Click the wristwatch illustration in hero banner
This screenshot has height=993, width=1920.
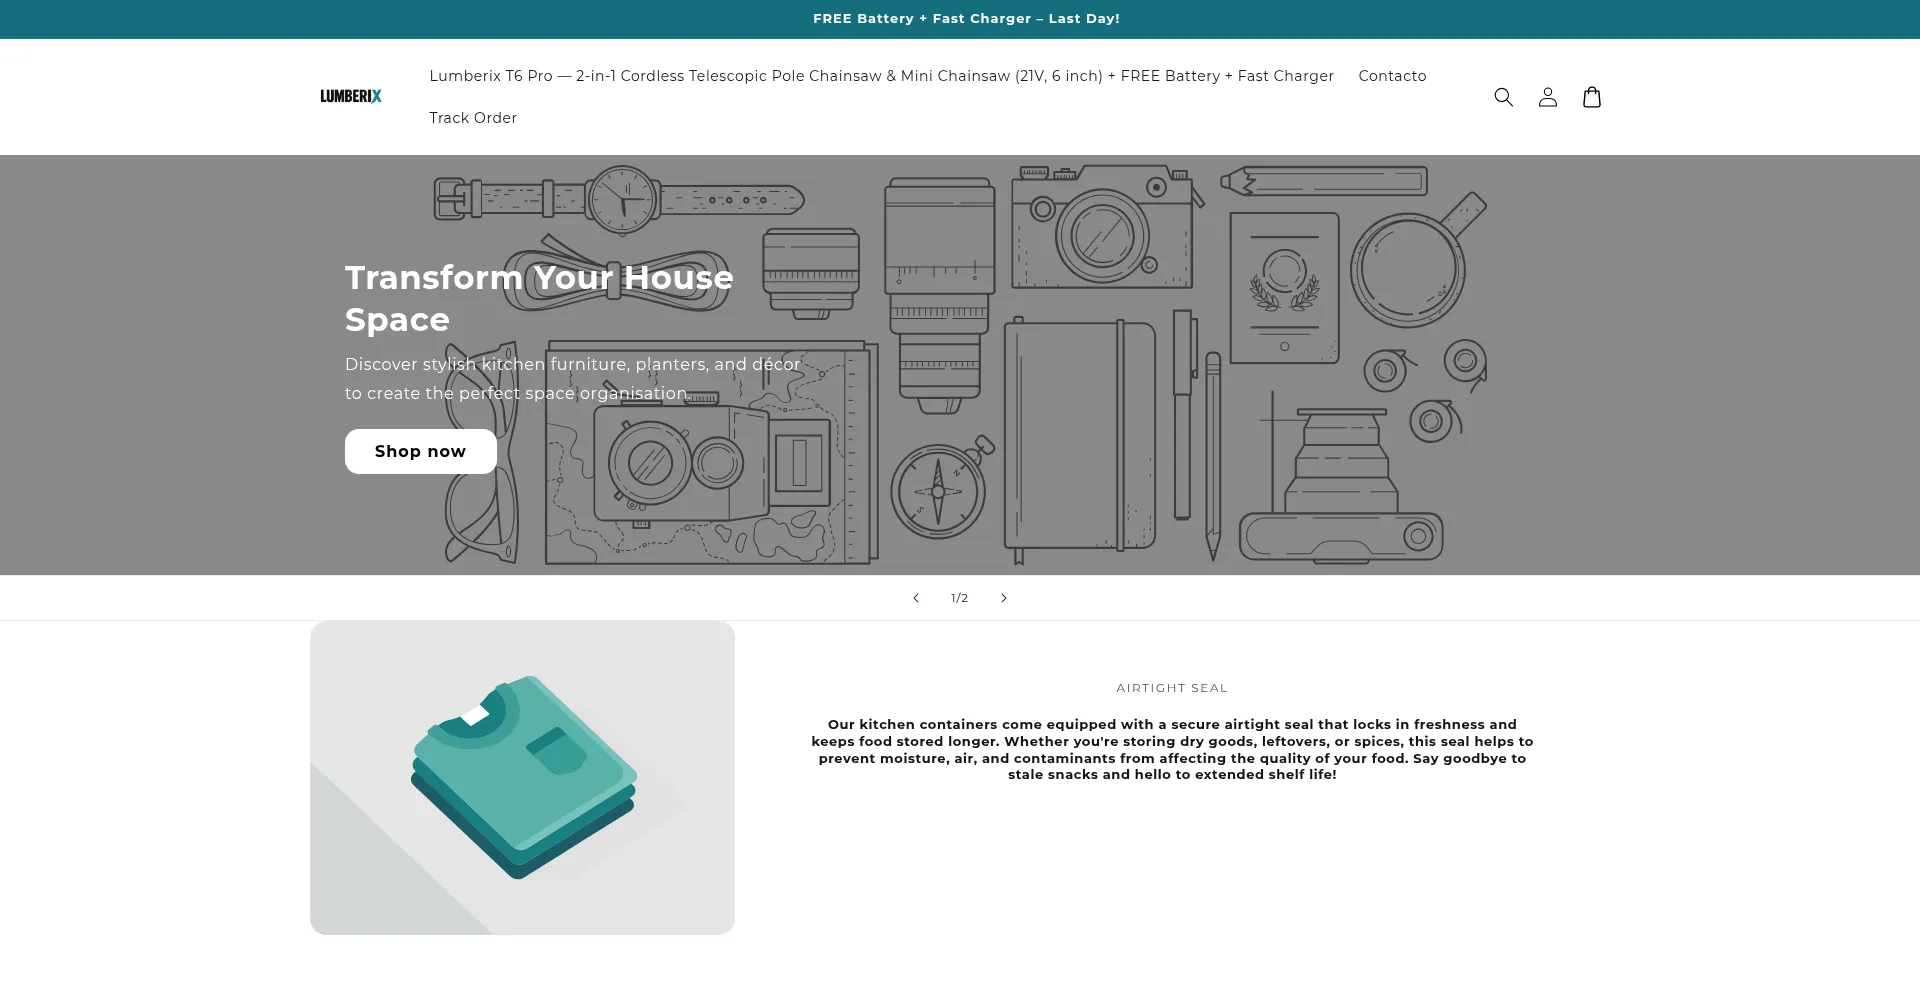(620, 199)
